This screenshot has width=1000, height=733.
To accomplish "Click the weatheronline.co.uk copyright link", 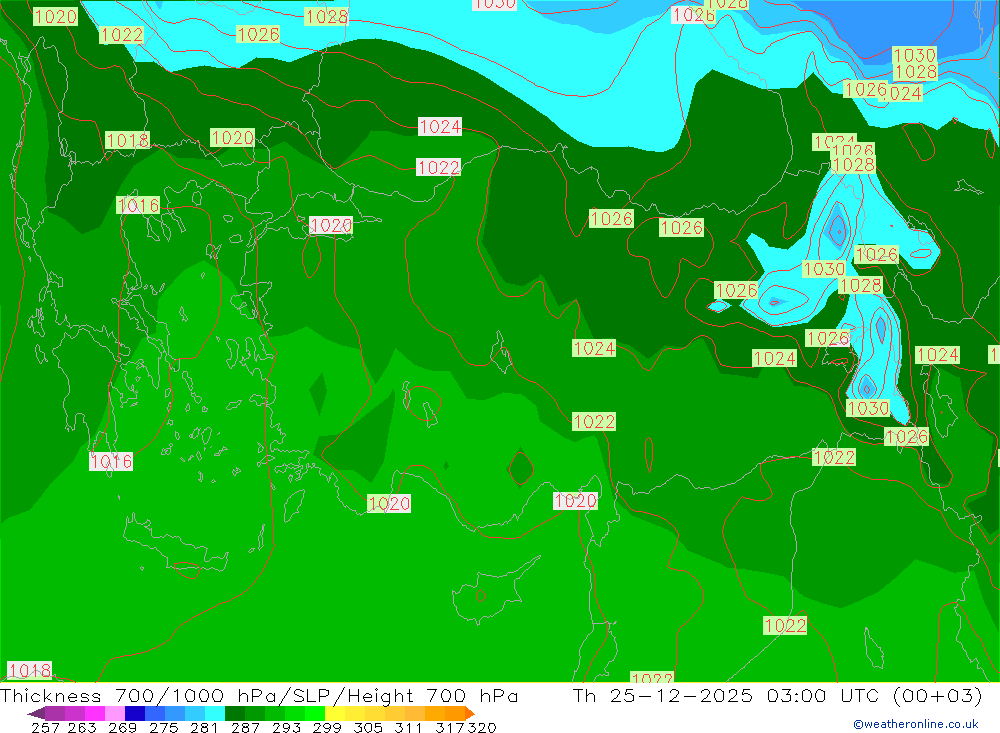I will 916,724.
